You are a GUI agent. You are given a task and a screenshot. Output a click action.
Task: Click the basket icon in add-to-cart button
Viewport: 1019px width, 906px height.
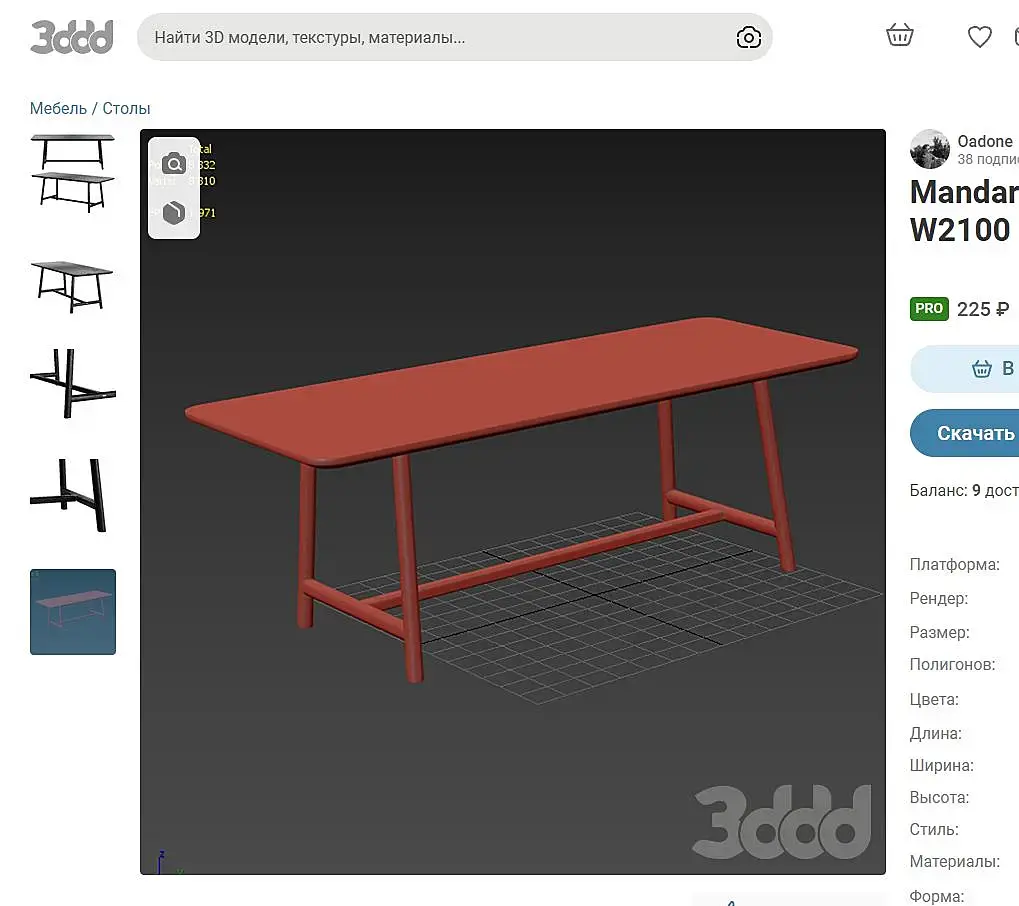[x=981, y=369]
